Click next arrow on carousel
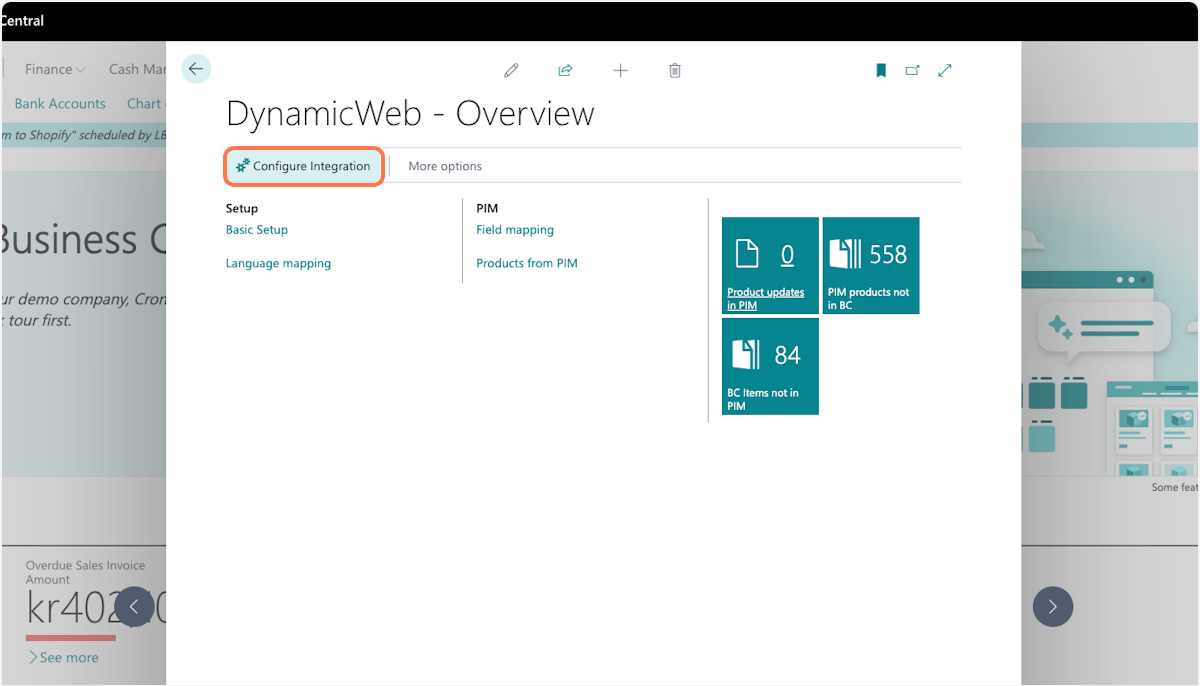 point(1052,606)
